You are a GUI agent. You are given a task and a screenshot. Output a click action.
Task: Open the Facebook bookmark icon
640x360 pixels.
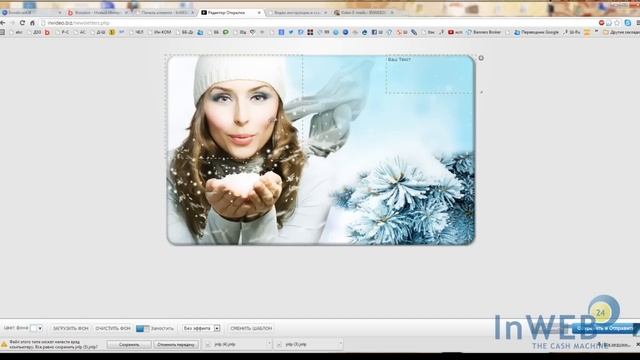374,32
